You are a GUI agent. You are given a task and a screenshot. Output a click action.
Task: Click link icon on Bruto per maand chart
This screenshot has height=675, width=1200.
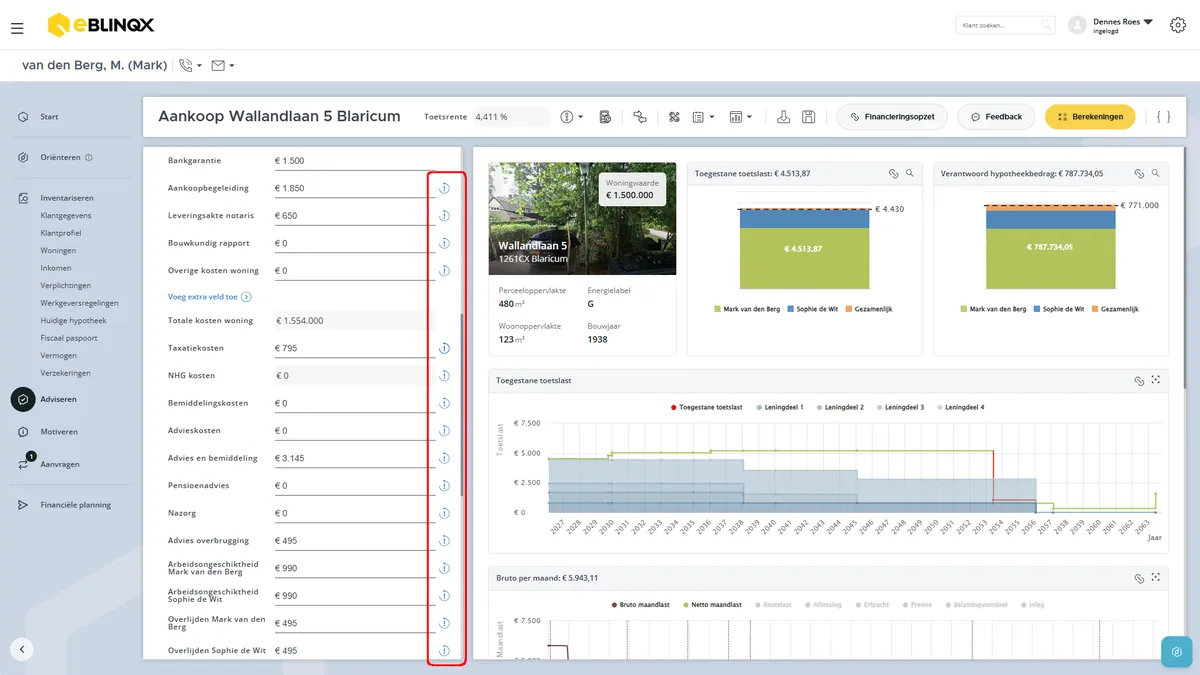click(x=1138, y=578)
